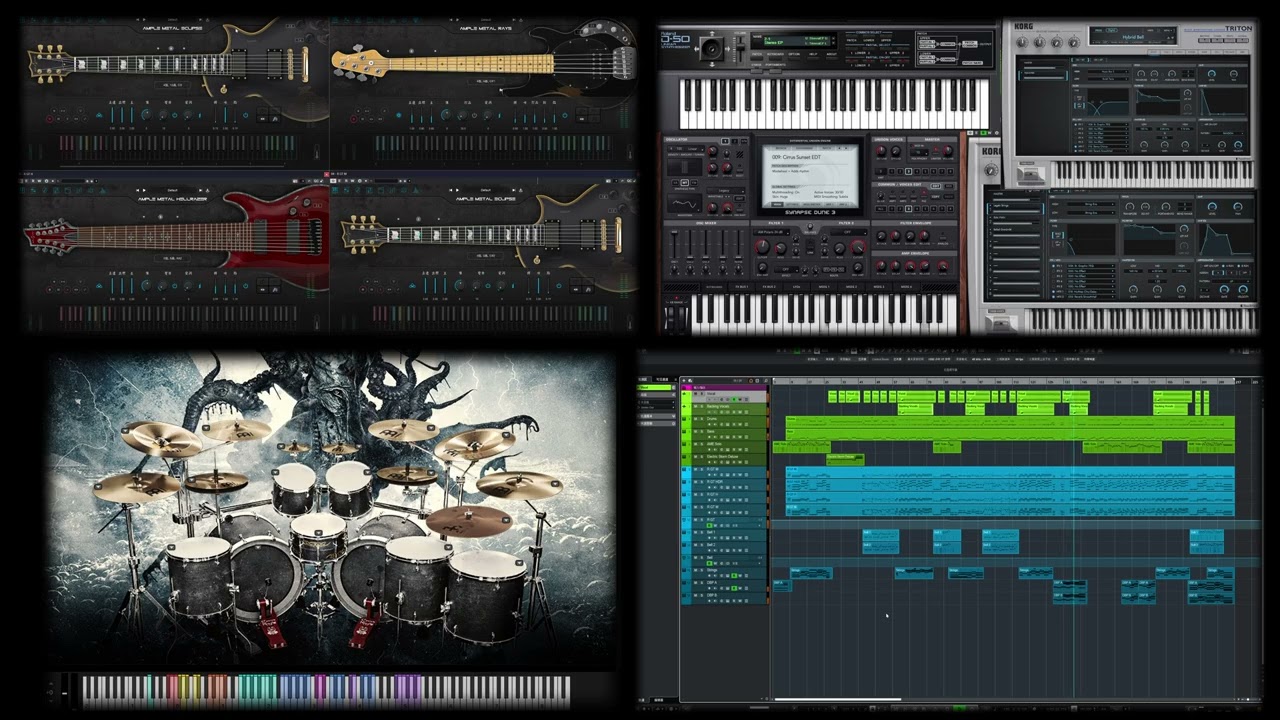Click the Add Track plus icon in DAW
The width and height of the screenshot is (1280, 720).
pos(684,381)
